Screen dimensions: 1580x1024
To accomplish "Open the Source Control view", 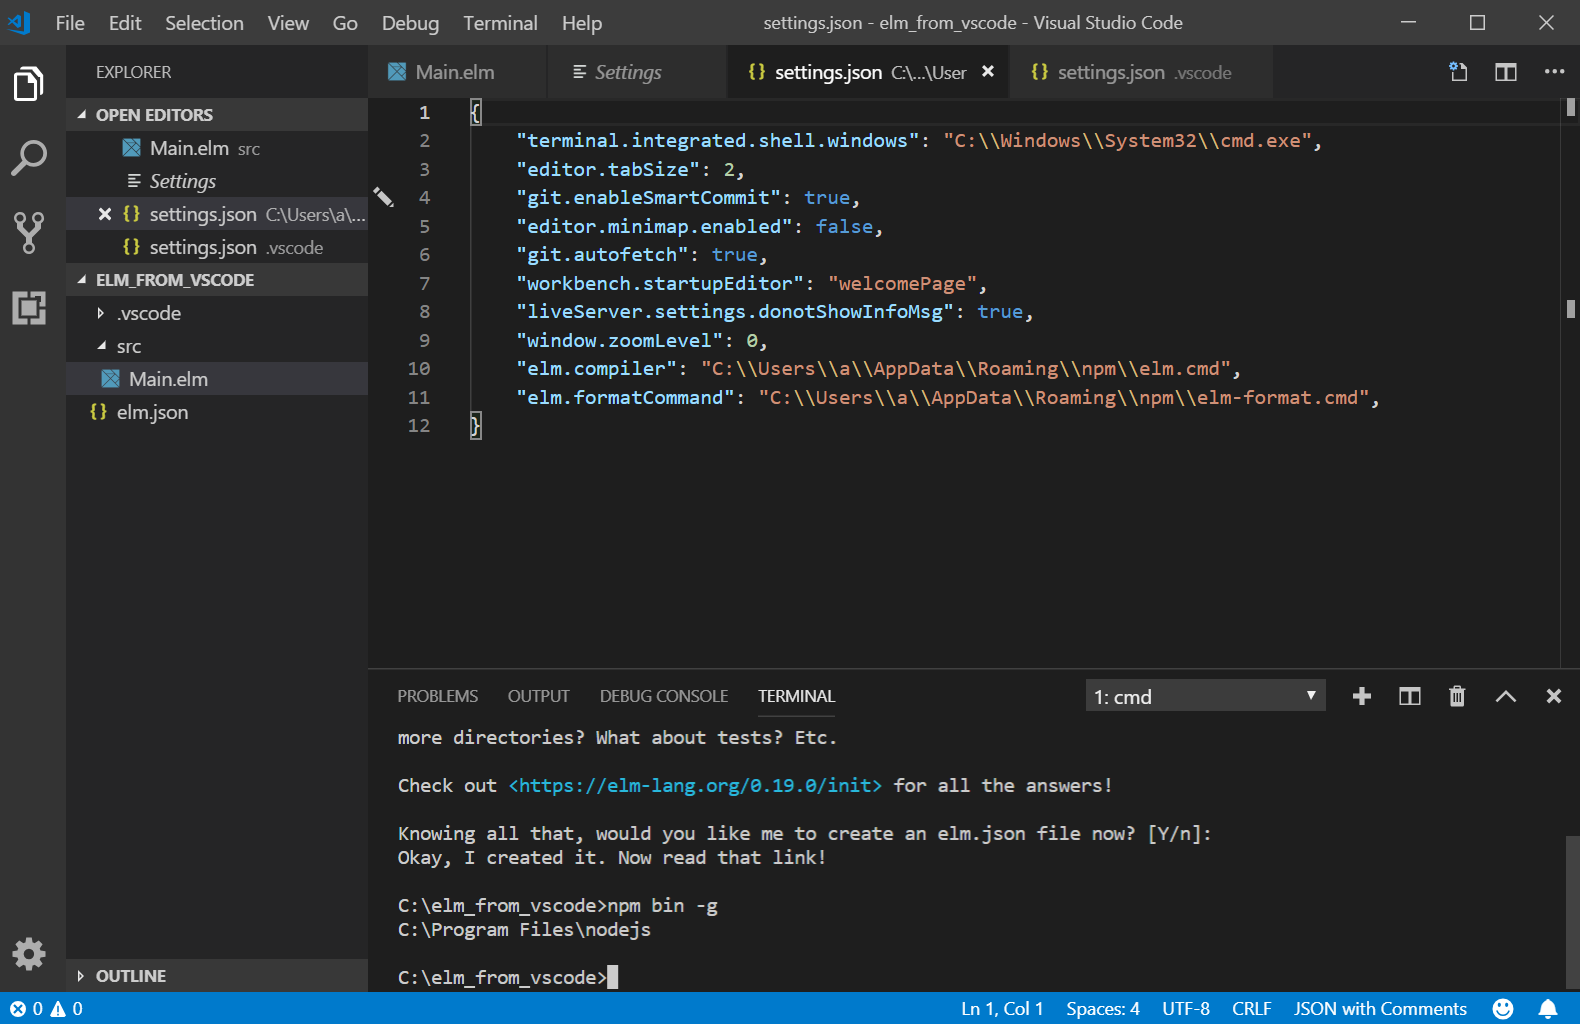I will pos(29,232).
